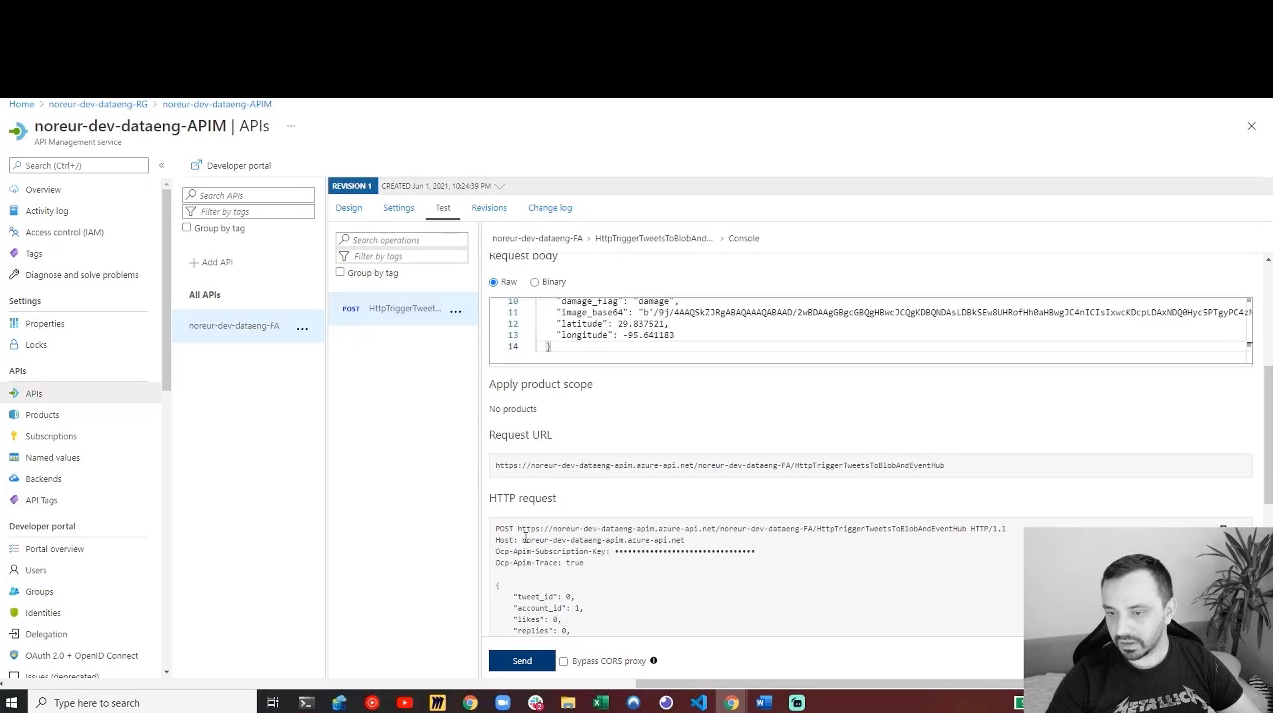Click the Filter by tags field for APIs
The height and width of the screenshot is (713, 1273).
point(249,211)
